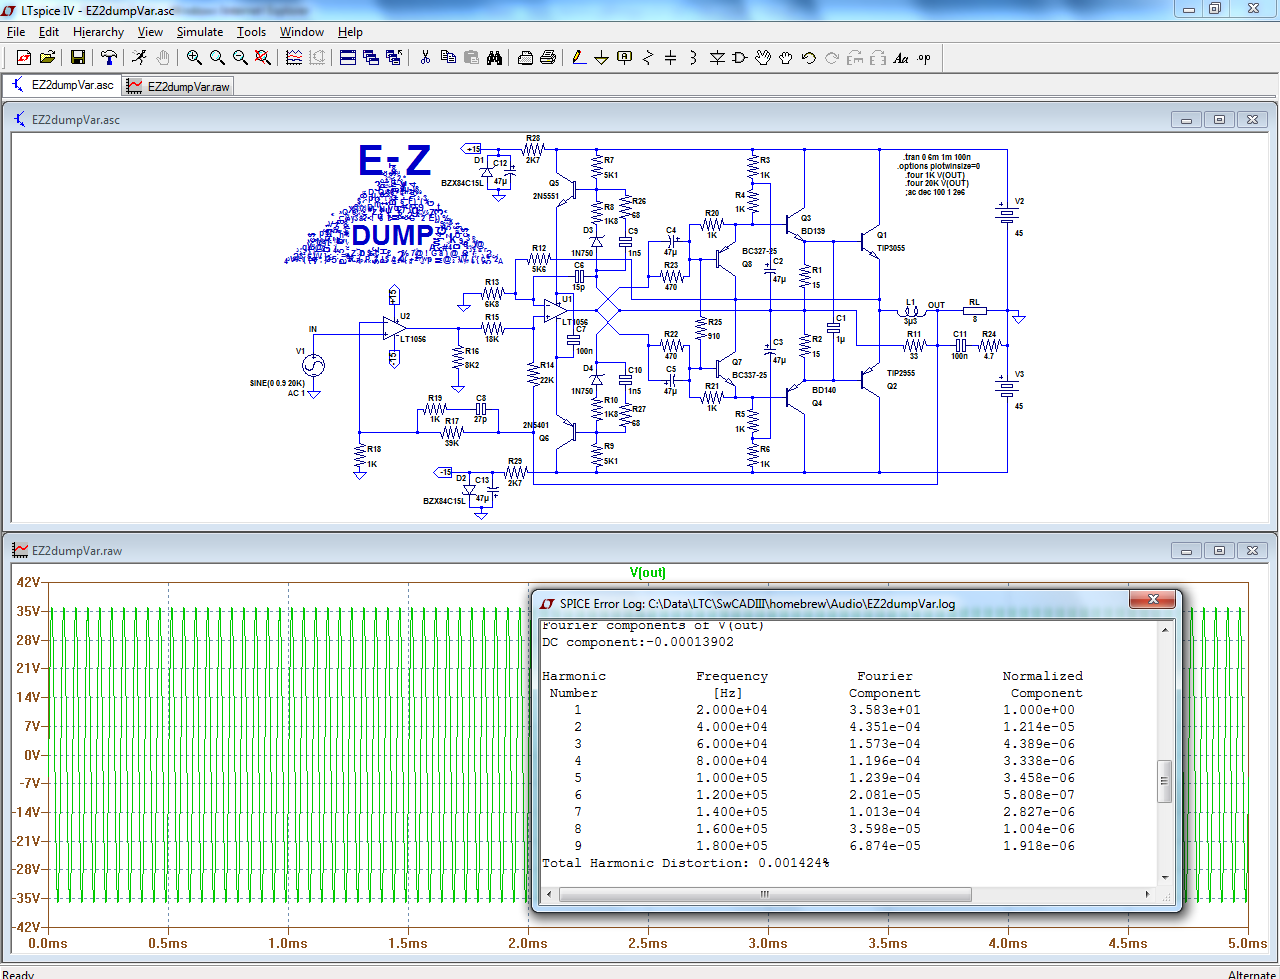The image size is (1280, 979).
Task: Select the Zoom Out magnifier icon
Action: [x=240, y=58]
